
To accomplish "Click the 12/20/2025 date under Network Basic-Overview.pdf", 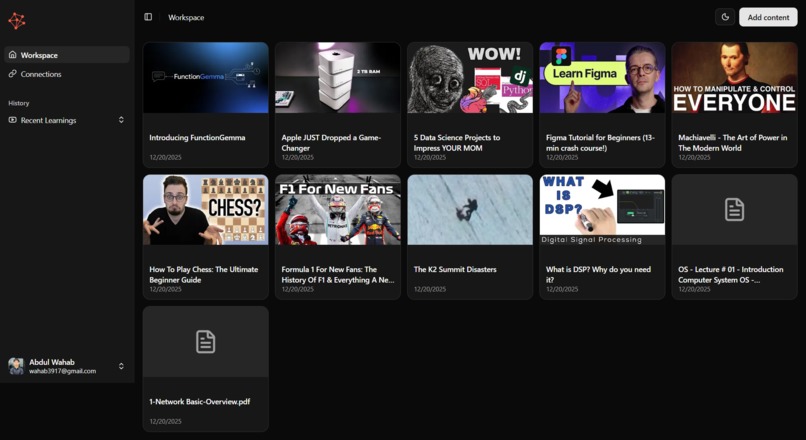I will [166, 421].
